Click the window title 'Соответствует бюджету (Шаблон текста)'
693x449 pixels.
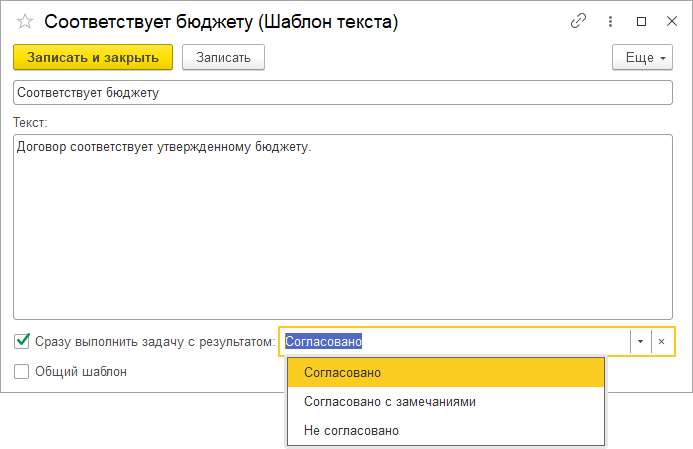222,22
